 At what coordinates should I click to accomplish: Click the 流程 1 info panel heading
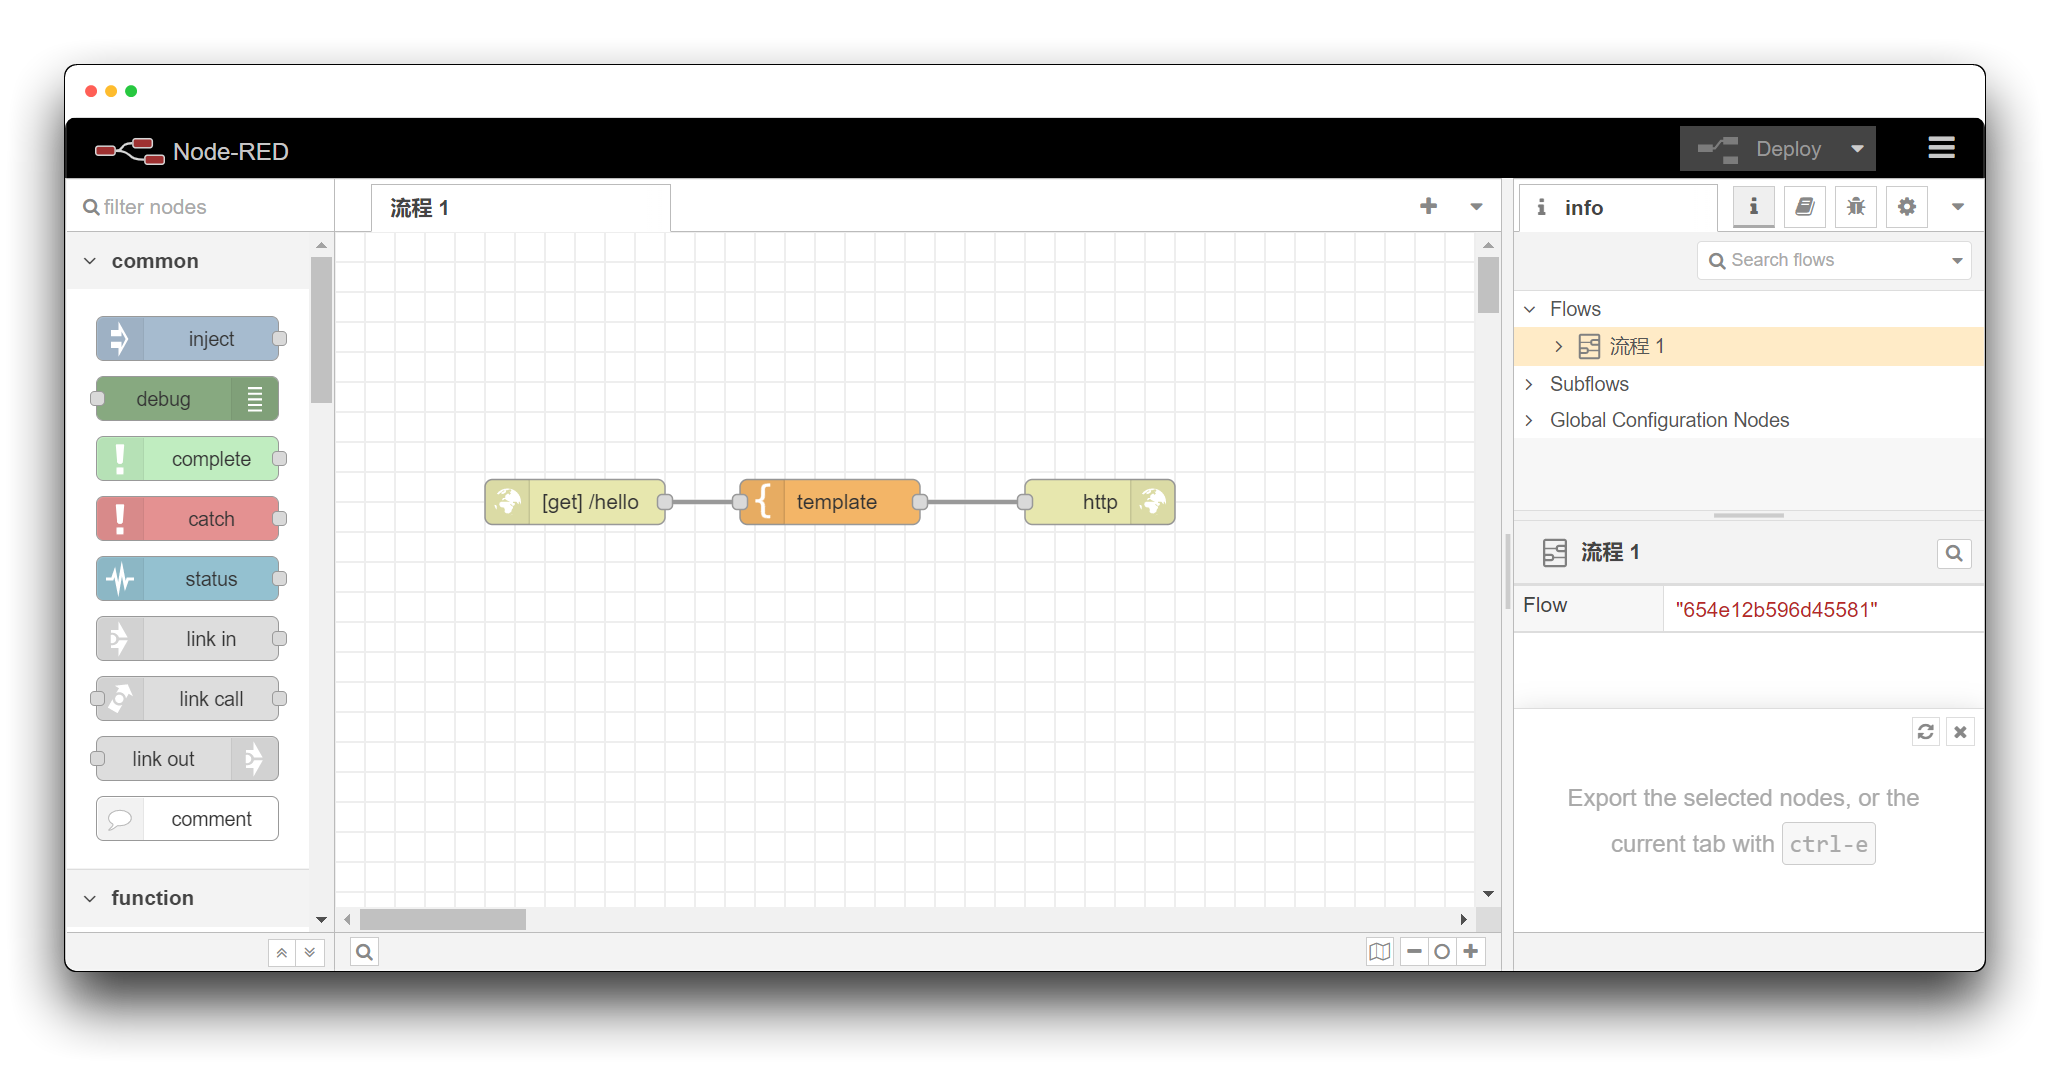tap(1609, 553)
